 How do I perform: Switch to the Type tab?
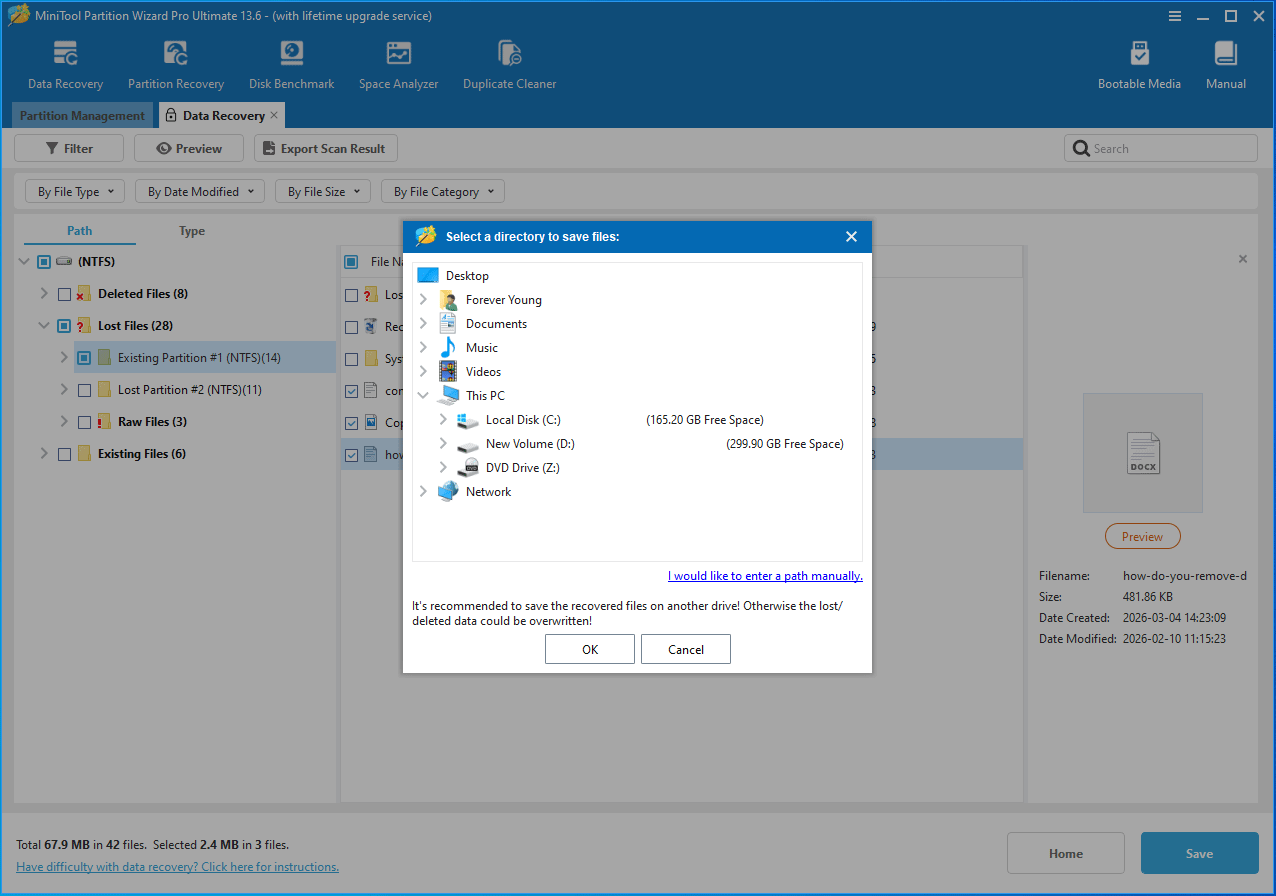pos(191,230)
